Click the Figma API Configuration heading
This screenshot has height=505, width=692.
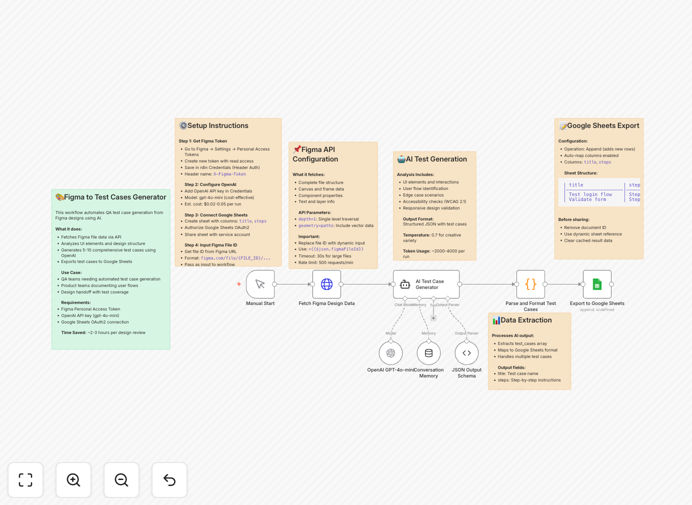316,154
